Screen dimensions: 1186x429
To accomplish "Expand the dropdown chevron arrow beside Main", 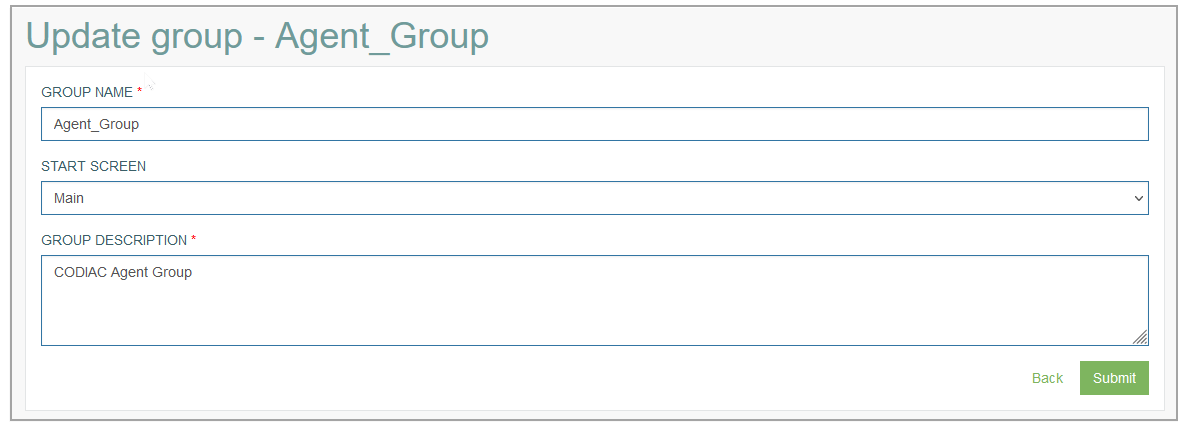I will [x=1138, y=198].
